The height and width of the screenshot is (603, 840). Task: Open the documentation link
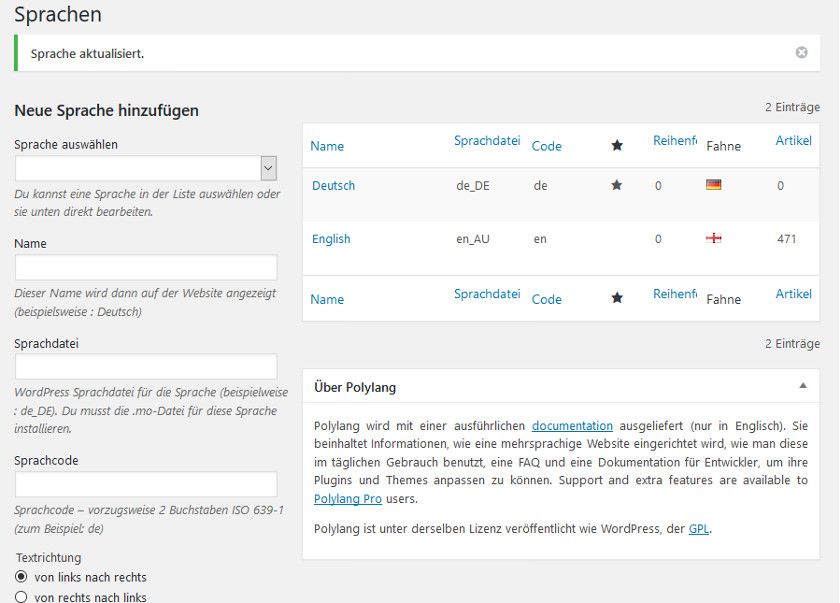(572, 426)
